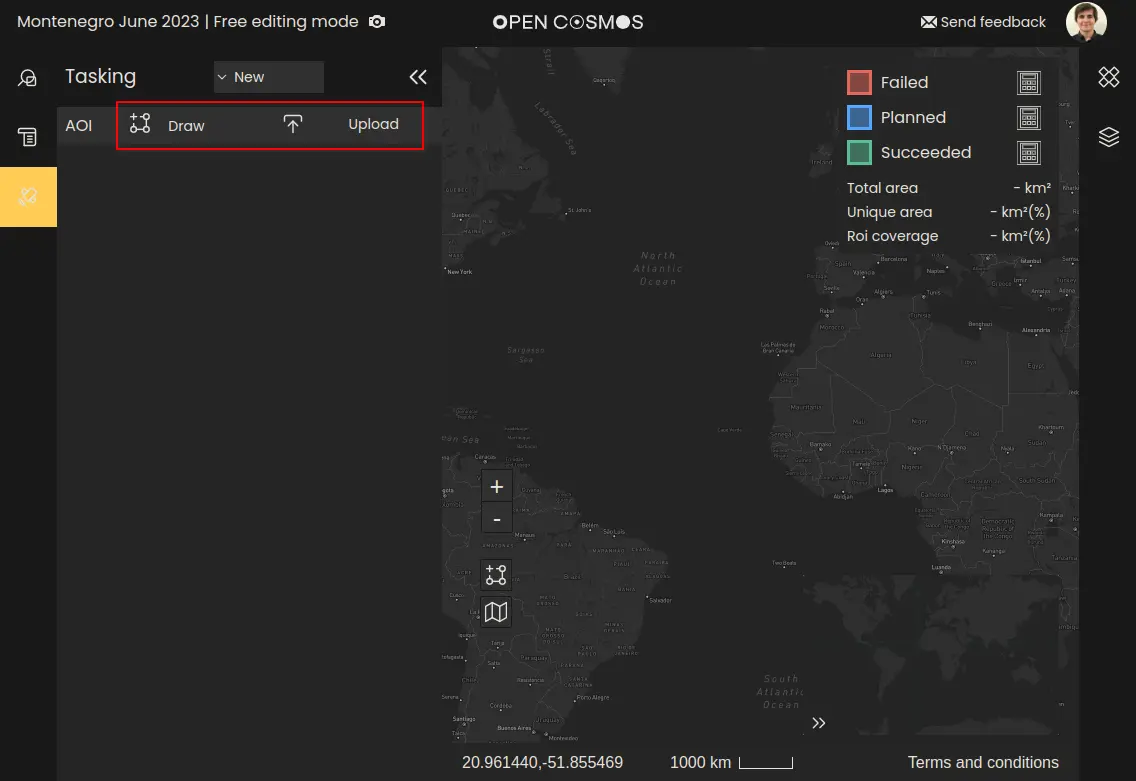Open the search tool in left sidebar
The image size is (1136, 781).
(x=28, y=78)
